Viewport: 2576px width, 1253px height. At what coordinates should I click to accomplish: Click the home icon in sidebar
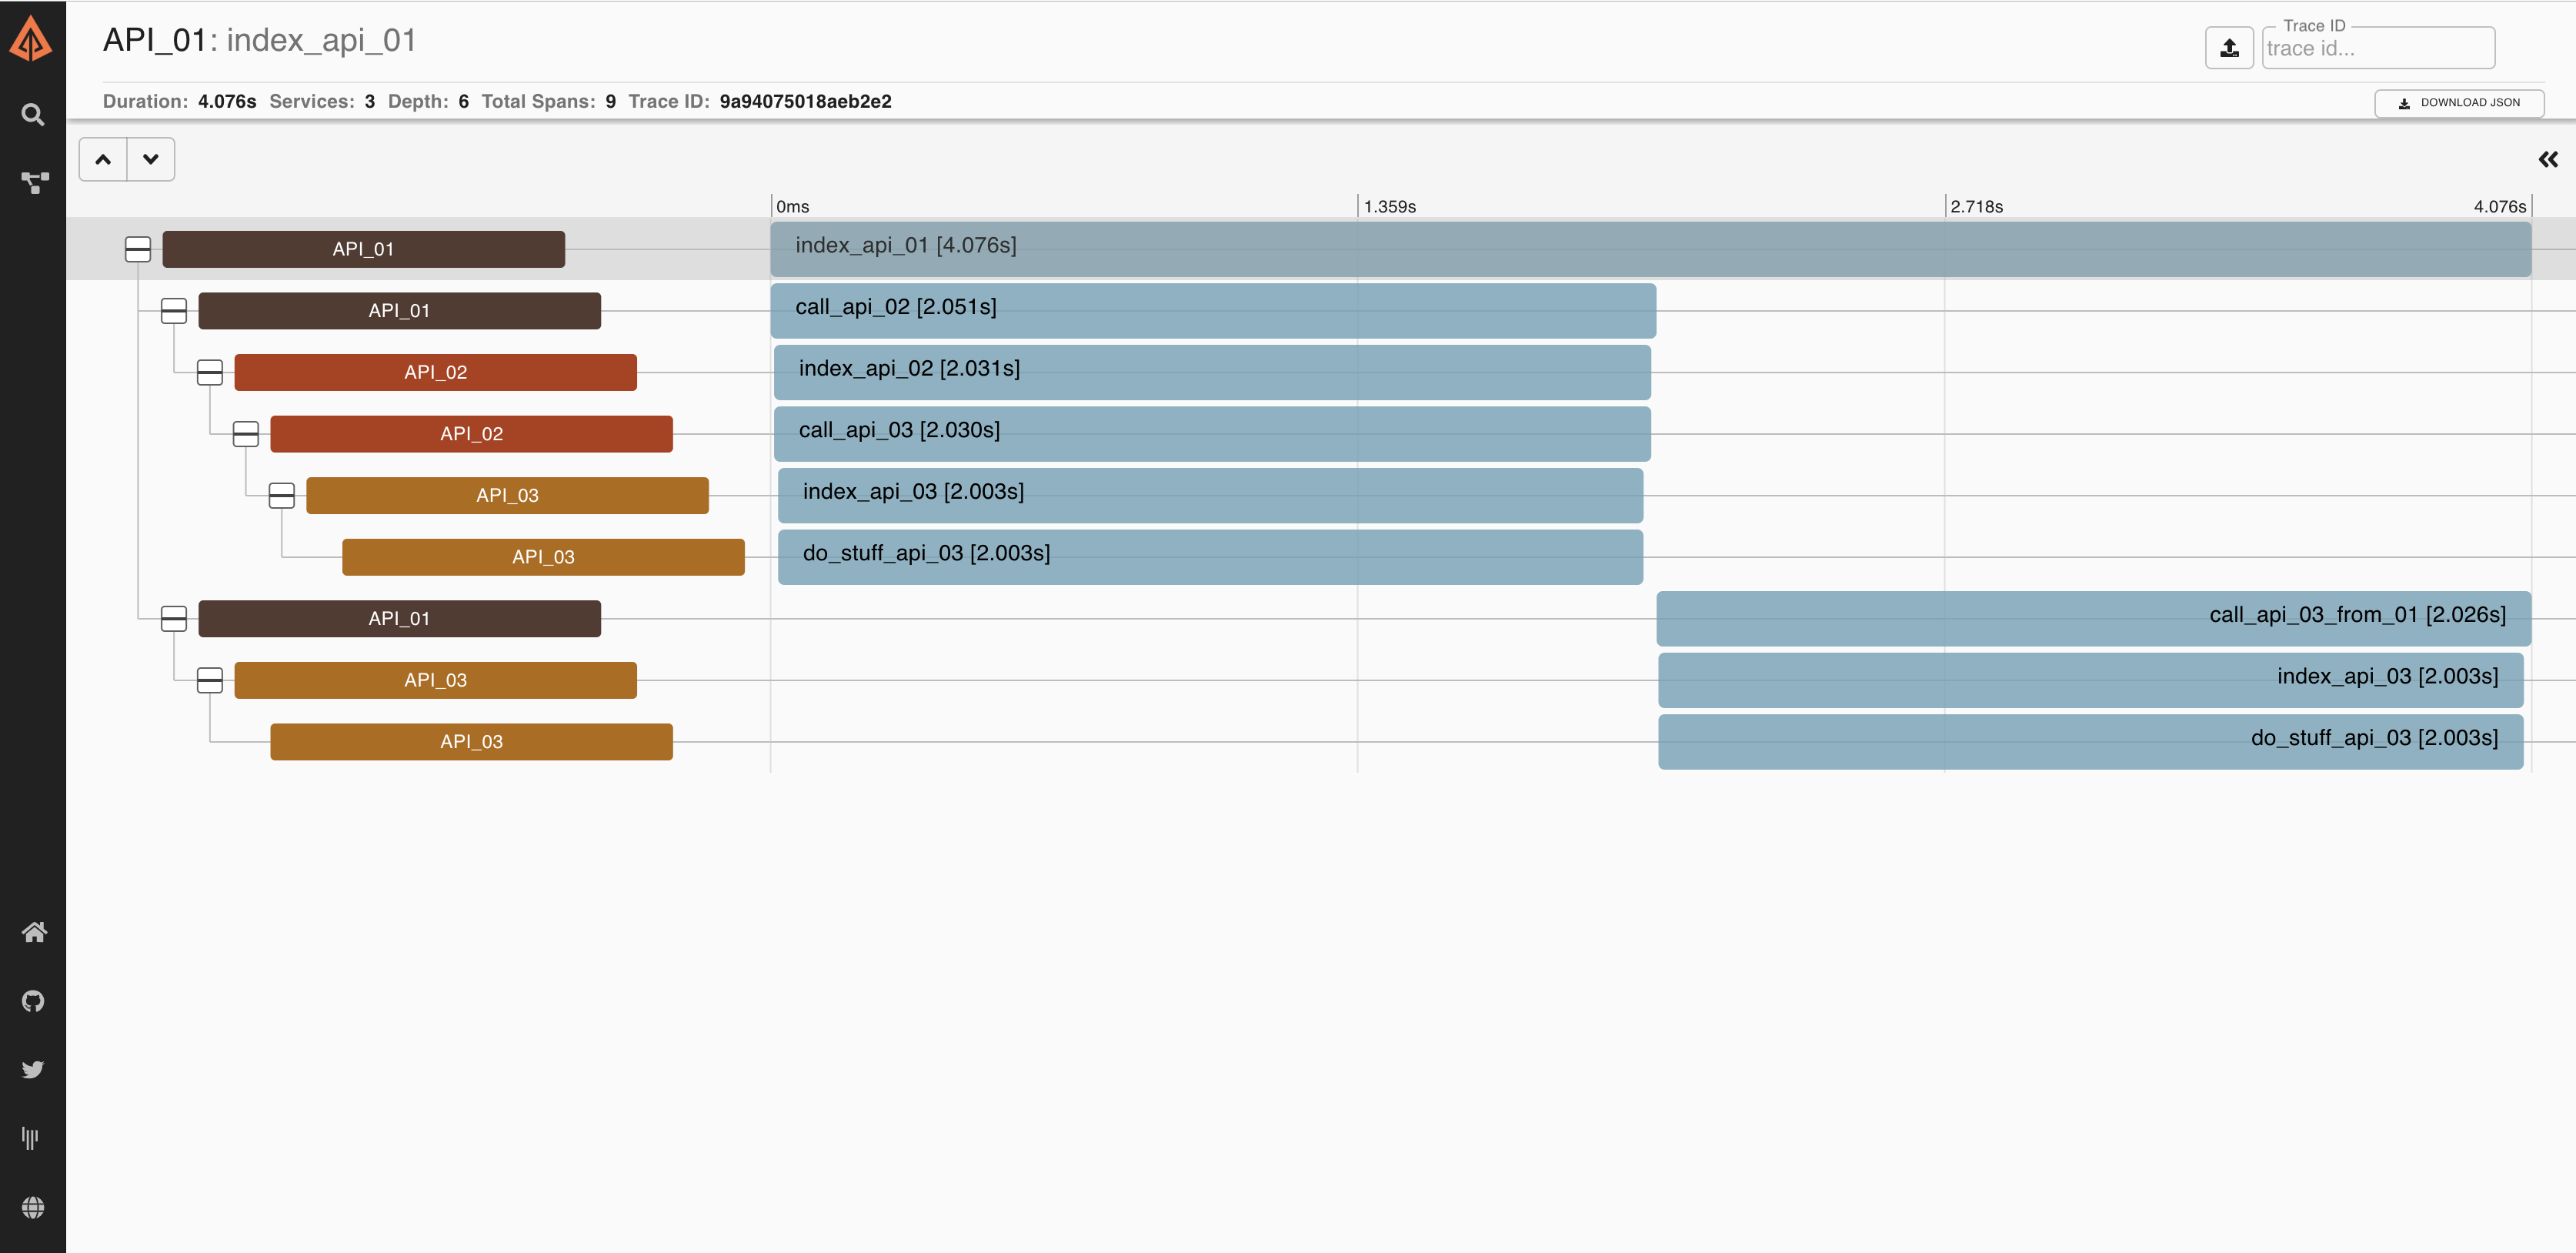[33, 932]
